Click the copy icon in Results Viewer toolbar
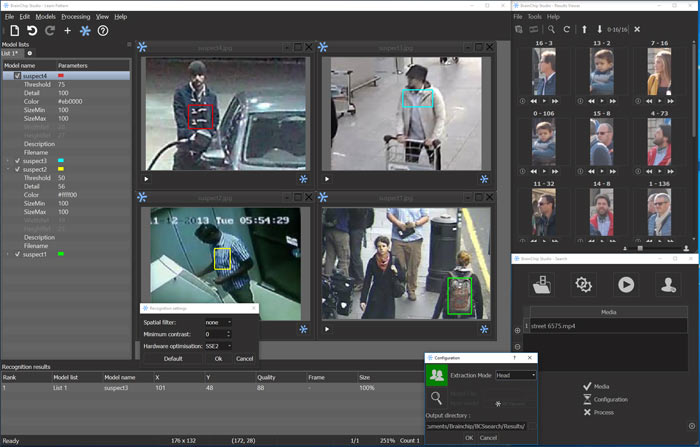Screen dimensions: 700x447 coord(519,29)
